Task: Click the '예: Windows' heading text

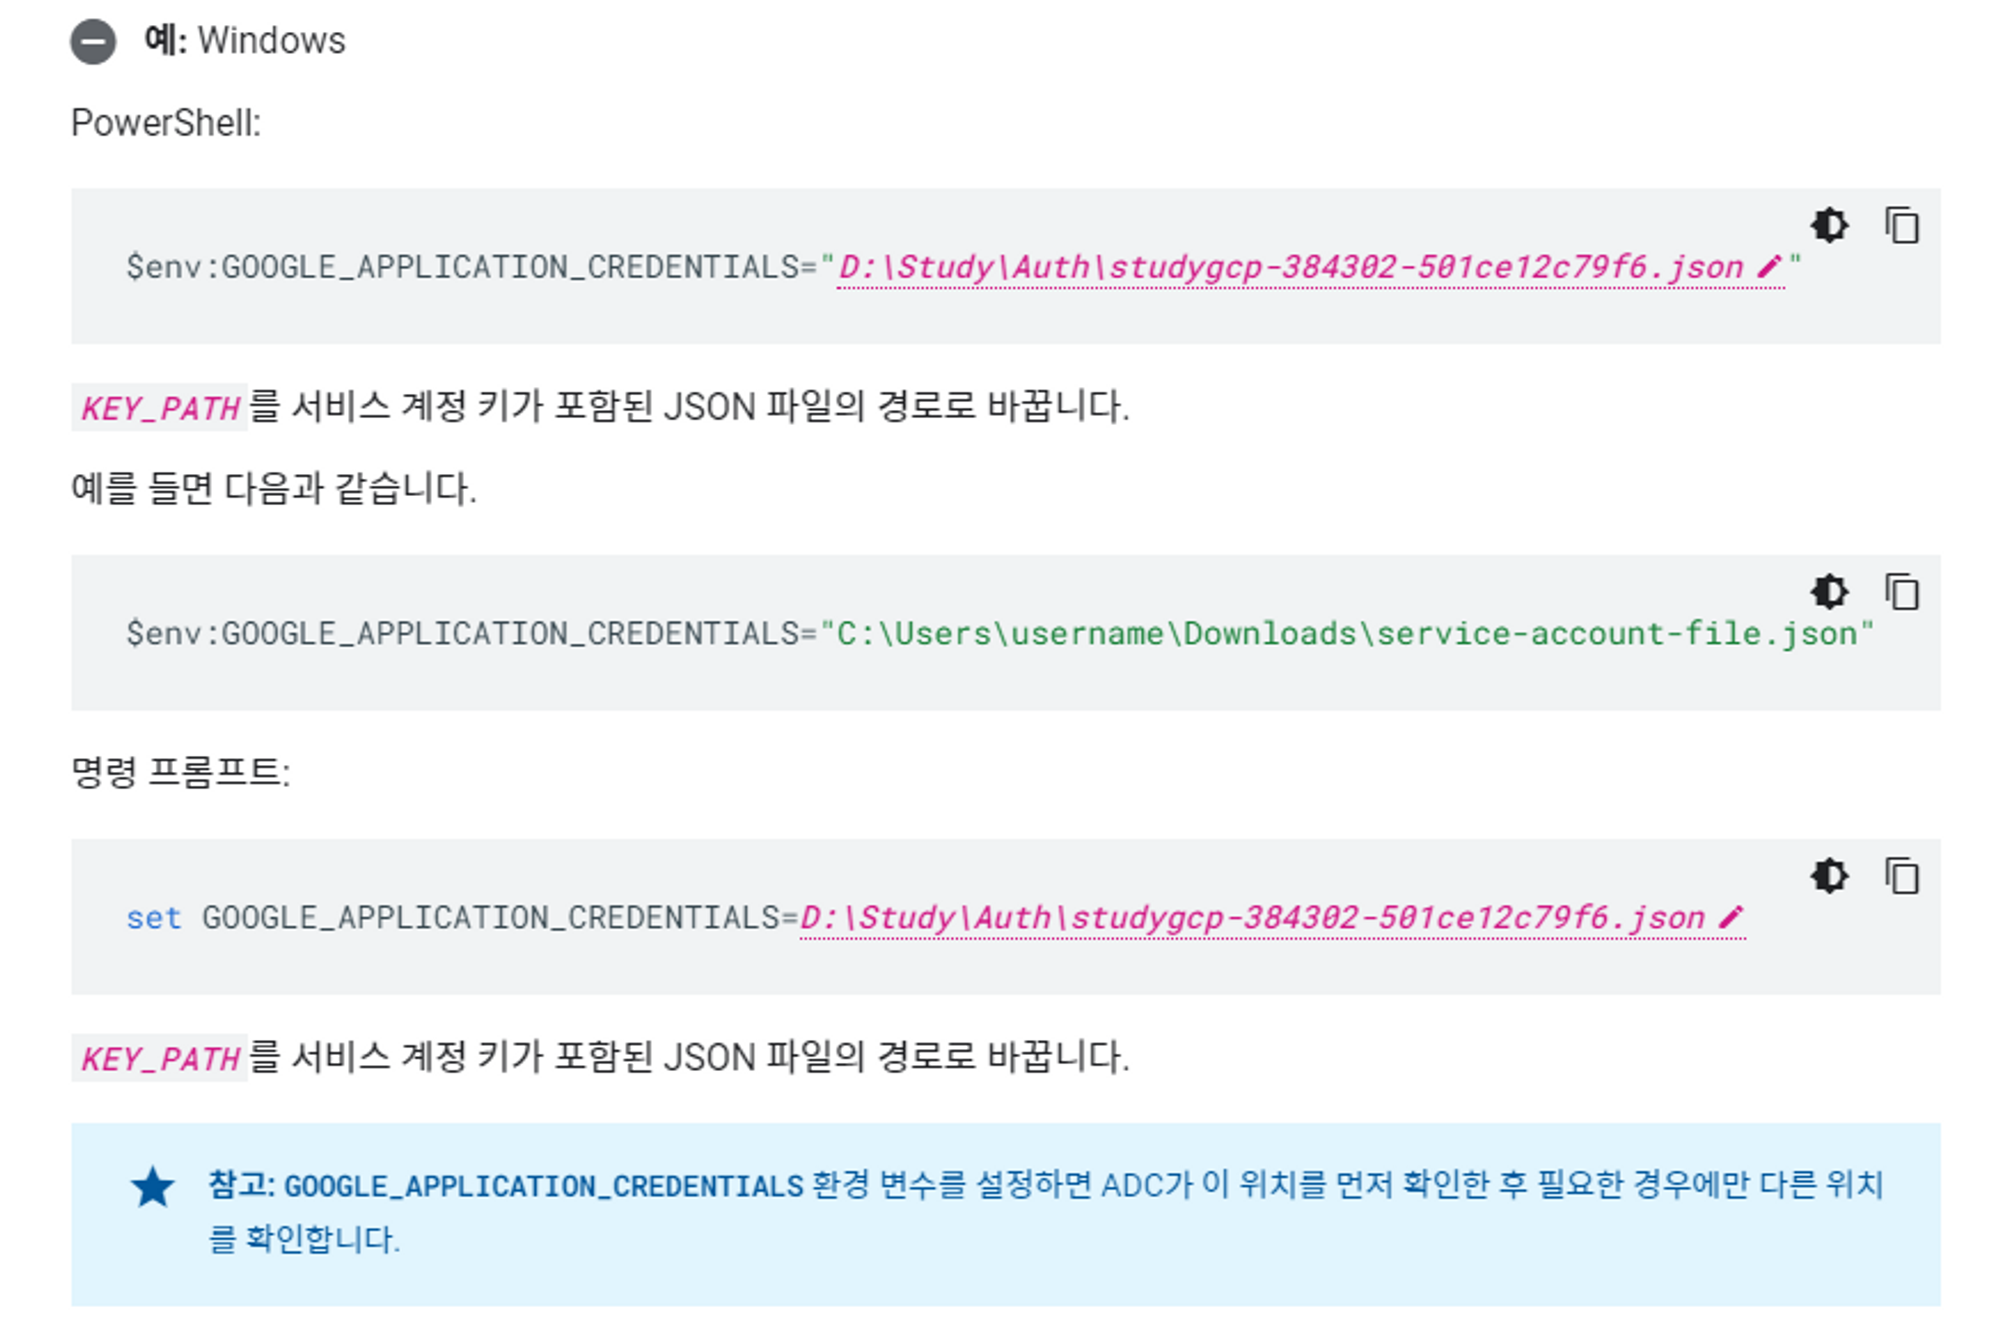Action: click(245, 41)
